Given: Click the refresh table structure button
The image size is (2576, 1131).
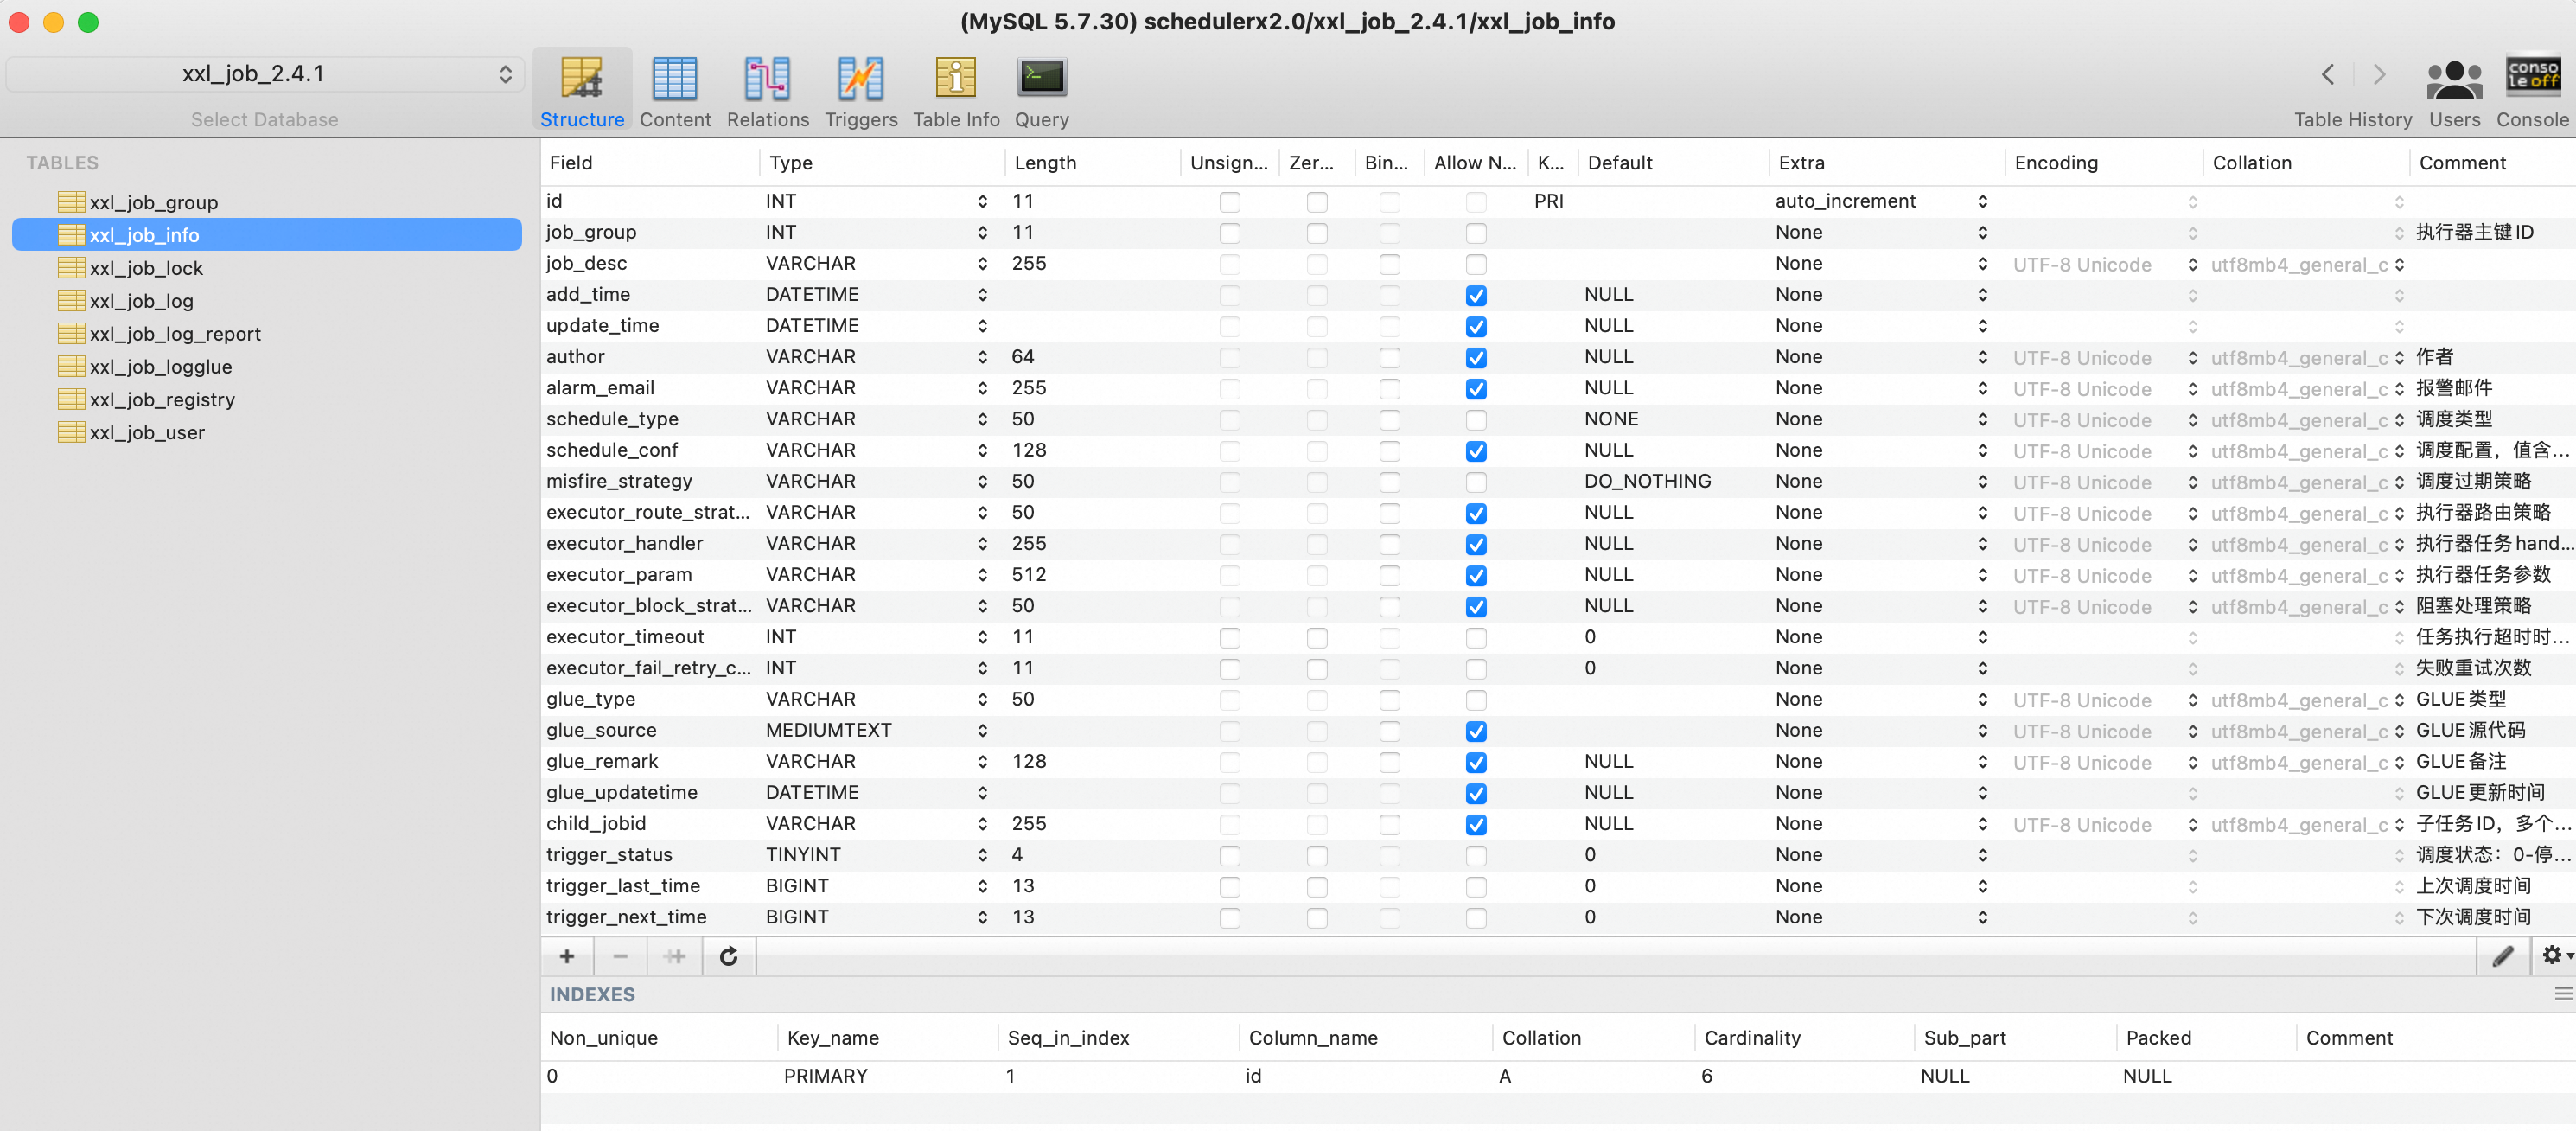Looking at the screenshot, I should 728,956.
